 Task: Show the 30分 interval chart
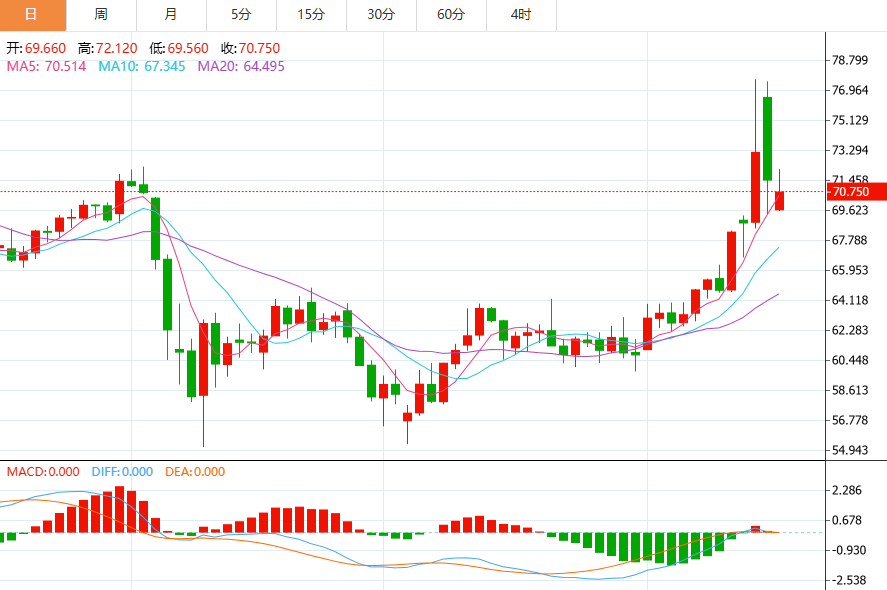[x=381, y=15]
